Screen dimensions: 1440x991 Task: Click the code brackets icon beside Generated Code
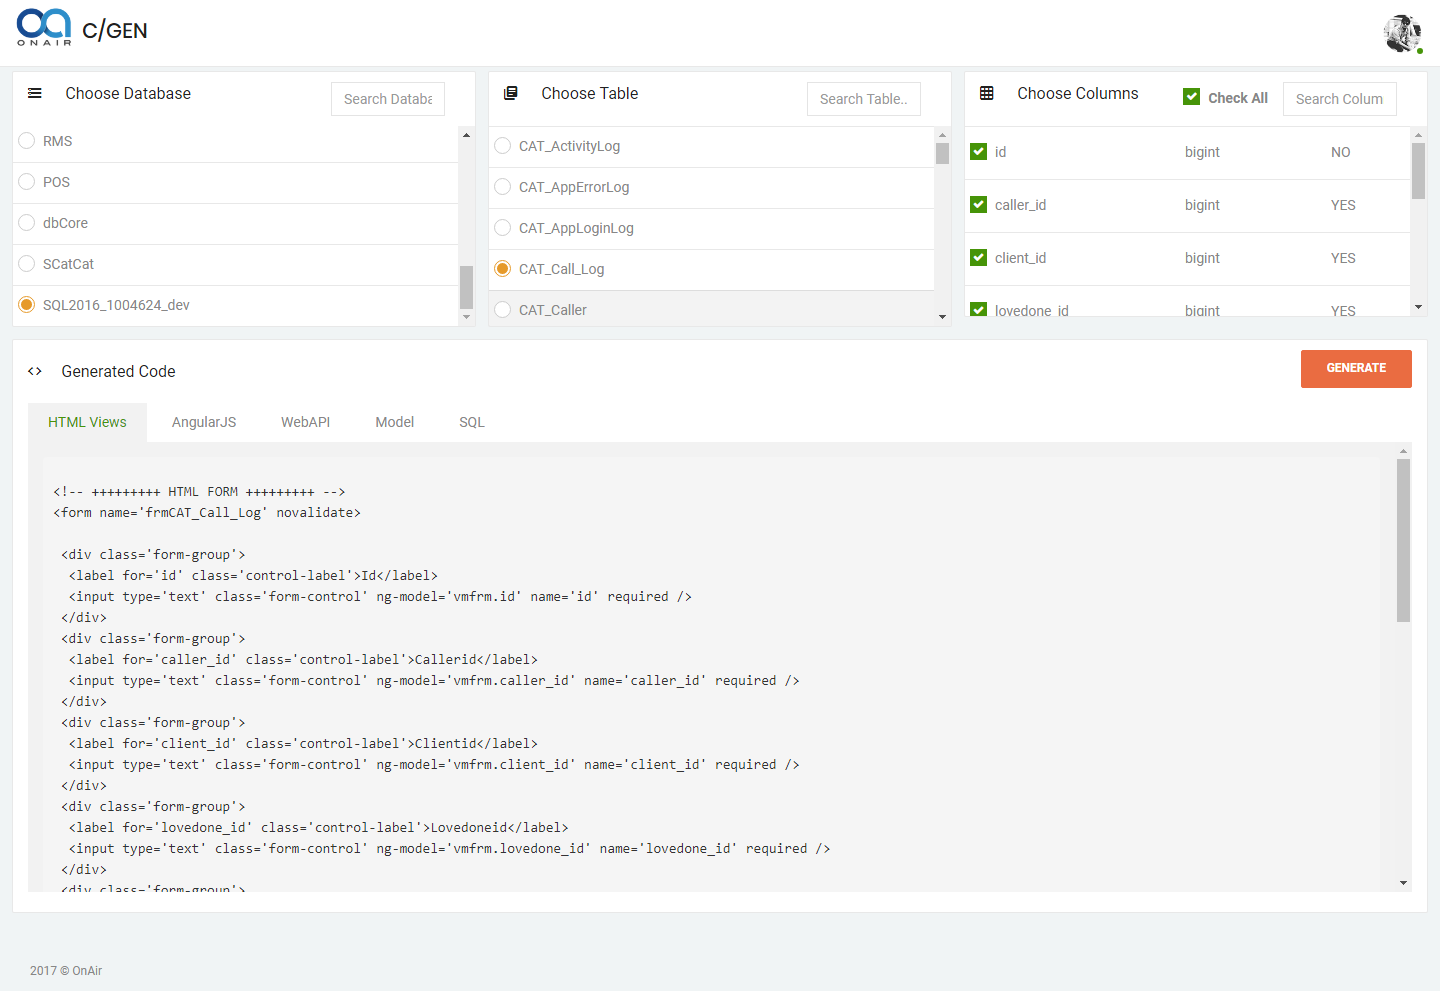[35, 371]
